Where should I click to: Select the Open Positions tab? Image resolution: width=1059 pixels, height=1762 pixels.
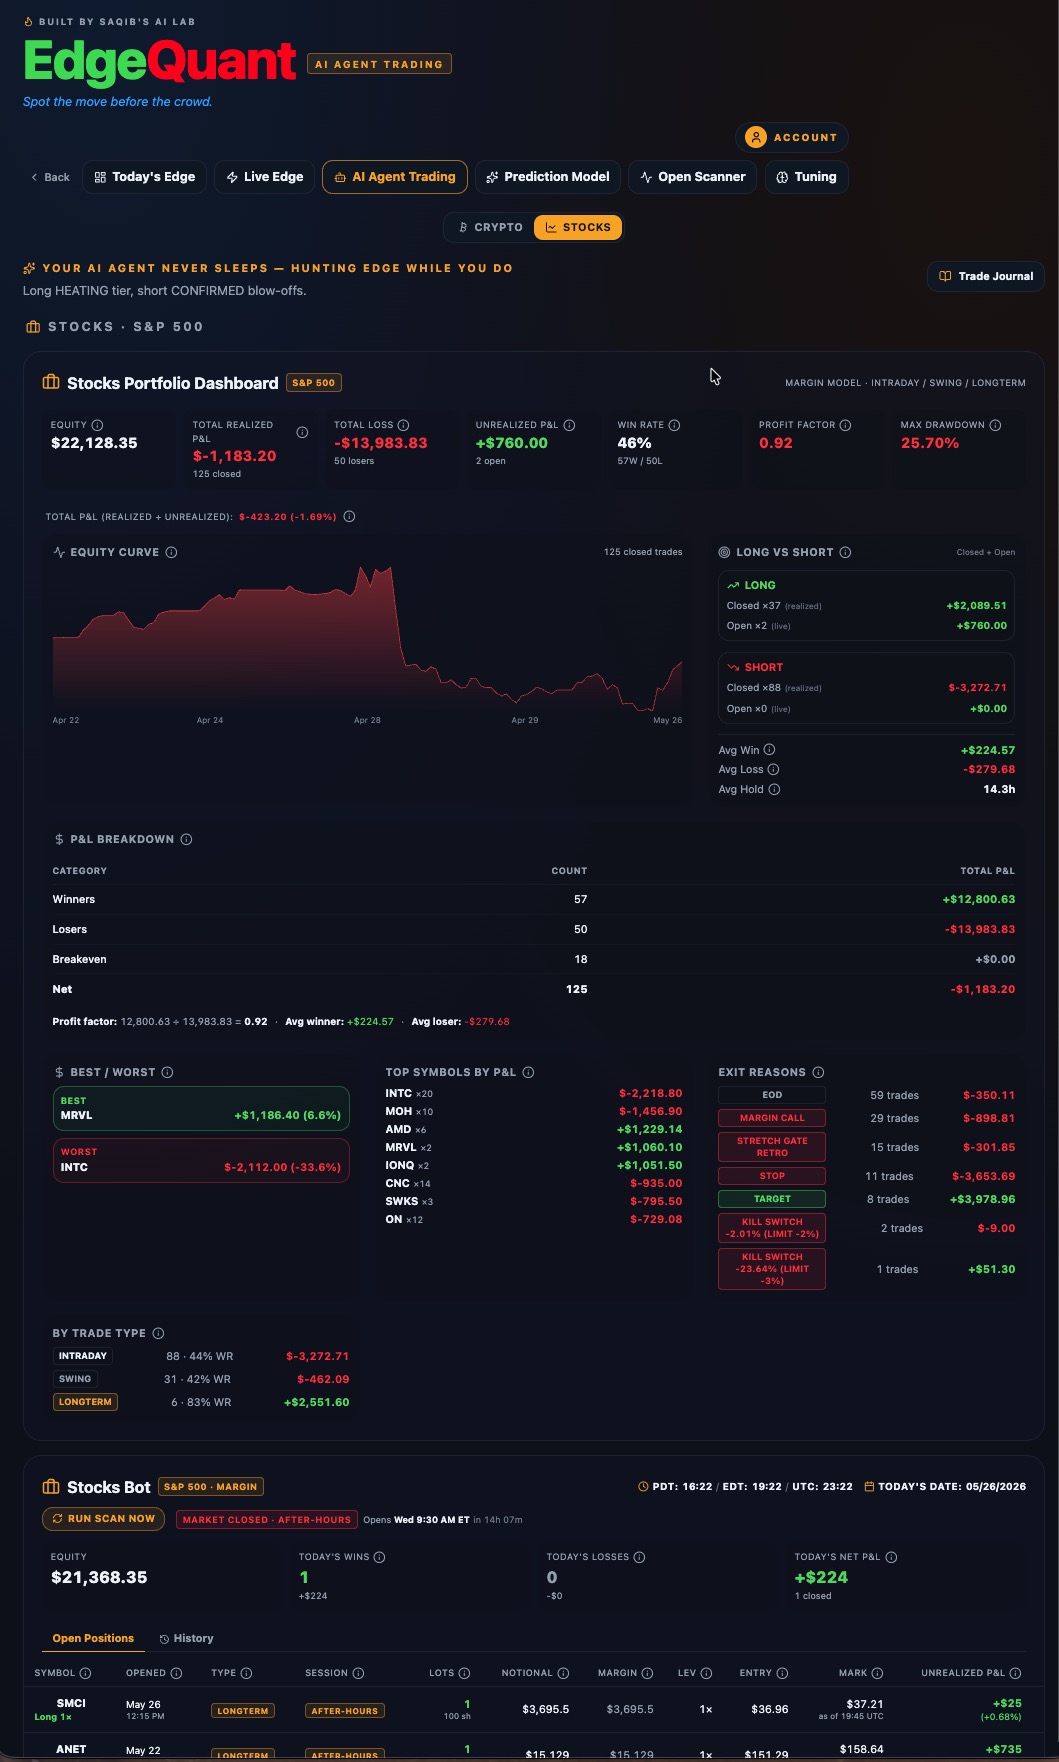coord(93,1638)
